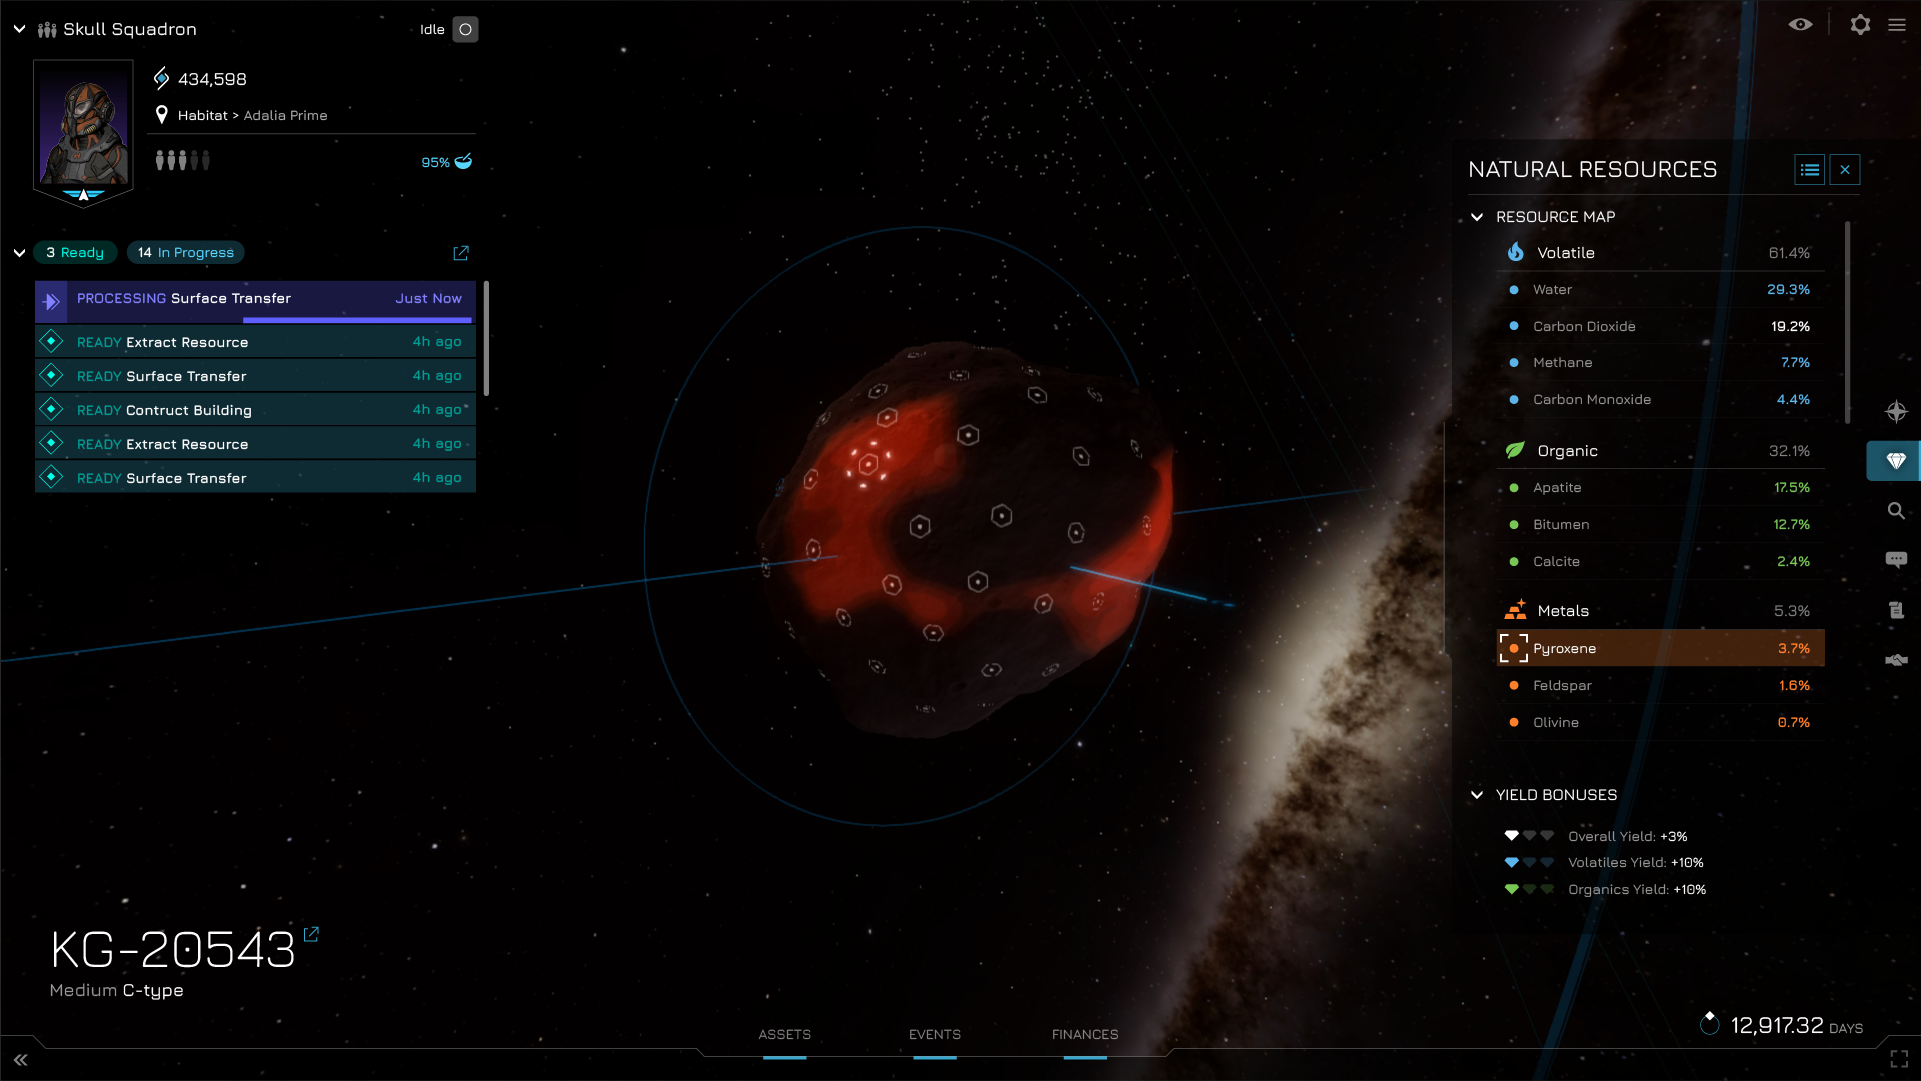Image resolution: width=1921 pixels, height=1081 pixels.
Task: Click the Metals resource category icon
Action: coord(1515,610)
